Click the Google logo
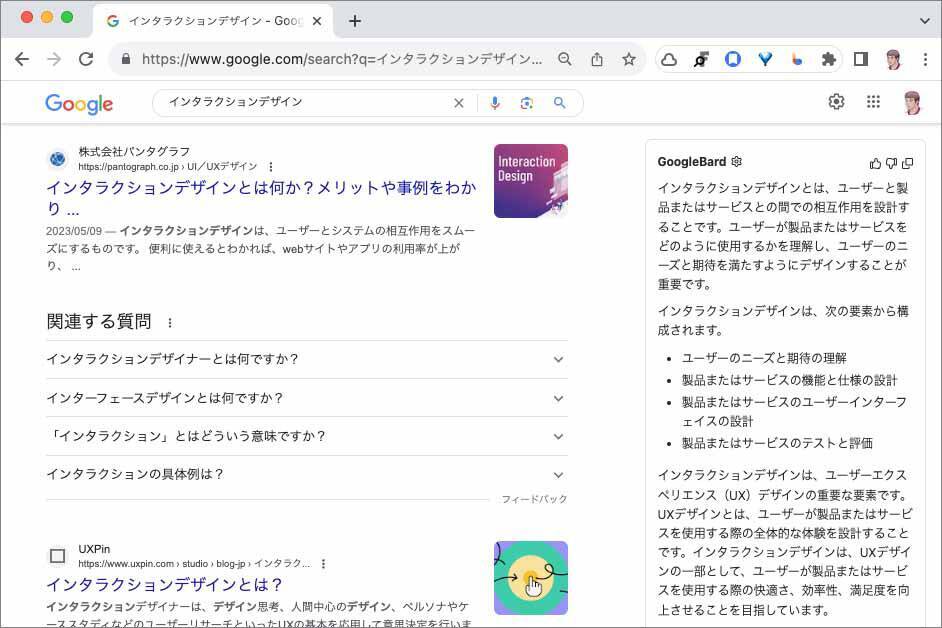Image resolution: width=942 pixels, height=628 pixels. coord(79,104)
